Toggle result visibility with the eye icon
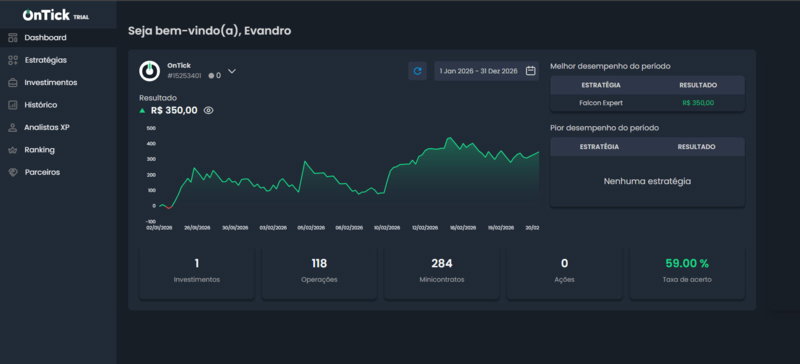The image size is (800, 364). click(208, 110)
